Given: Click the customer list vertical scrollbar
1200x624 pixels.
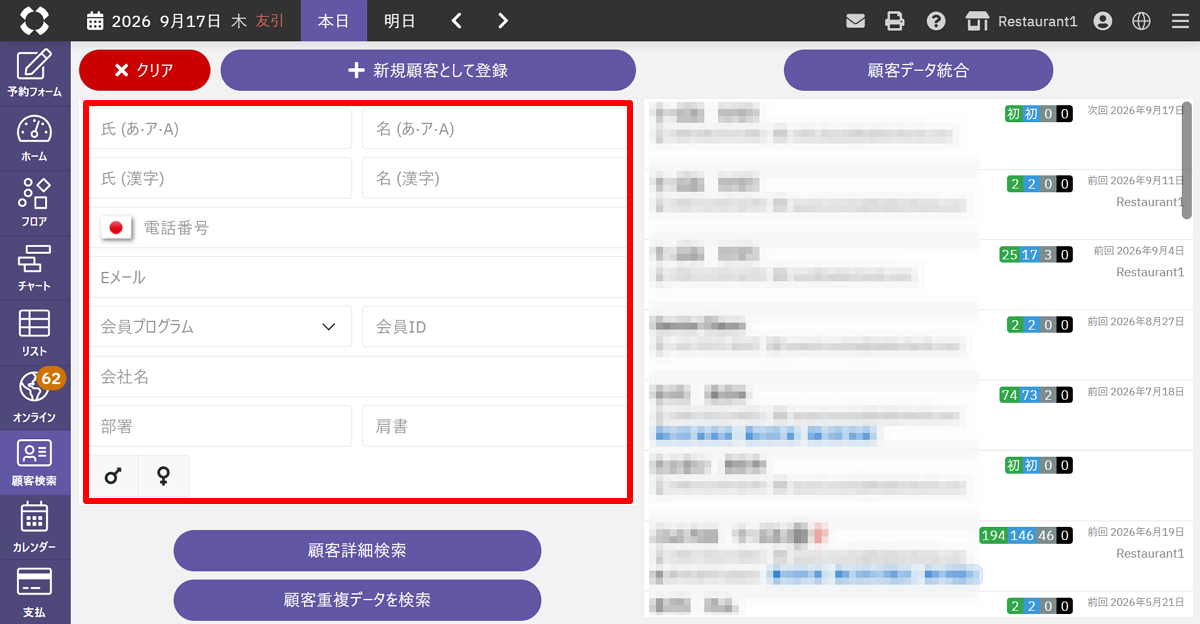Looking at the screenshot, I should pyautogui.click(x=1187, y=160).
